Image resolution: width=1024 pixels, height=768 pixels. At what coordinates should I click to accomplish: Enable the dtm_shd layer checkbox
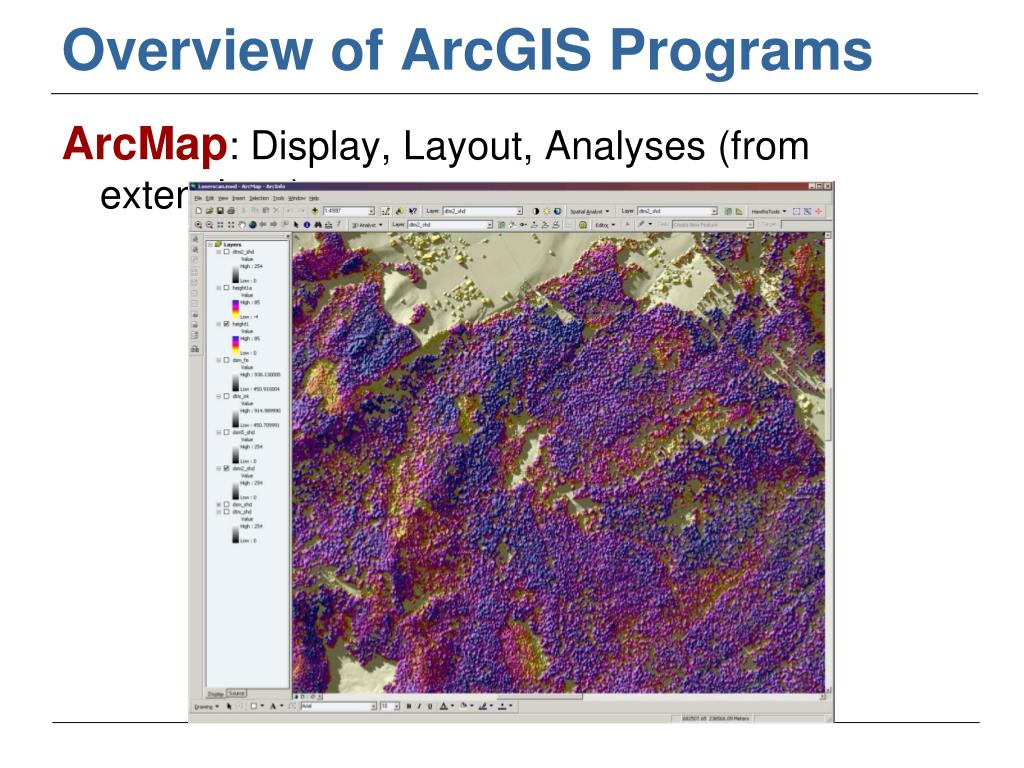227,512
